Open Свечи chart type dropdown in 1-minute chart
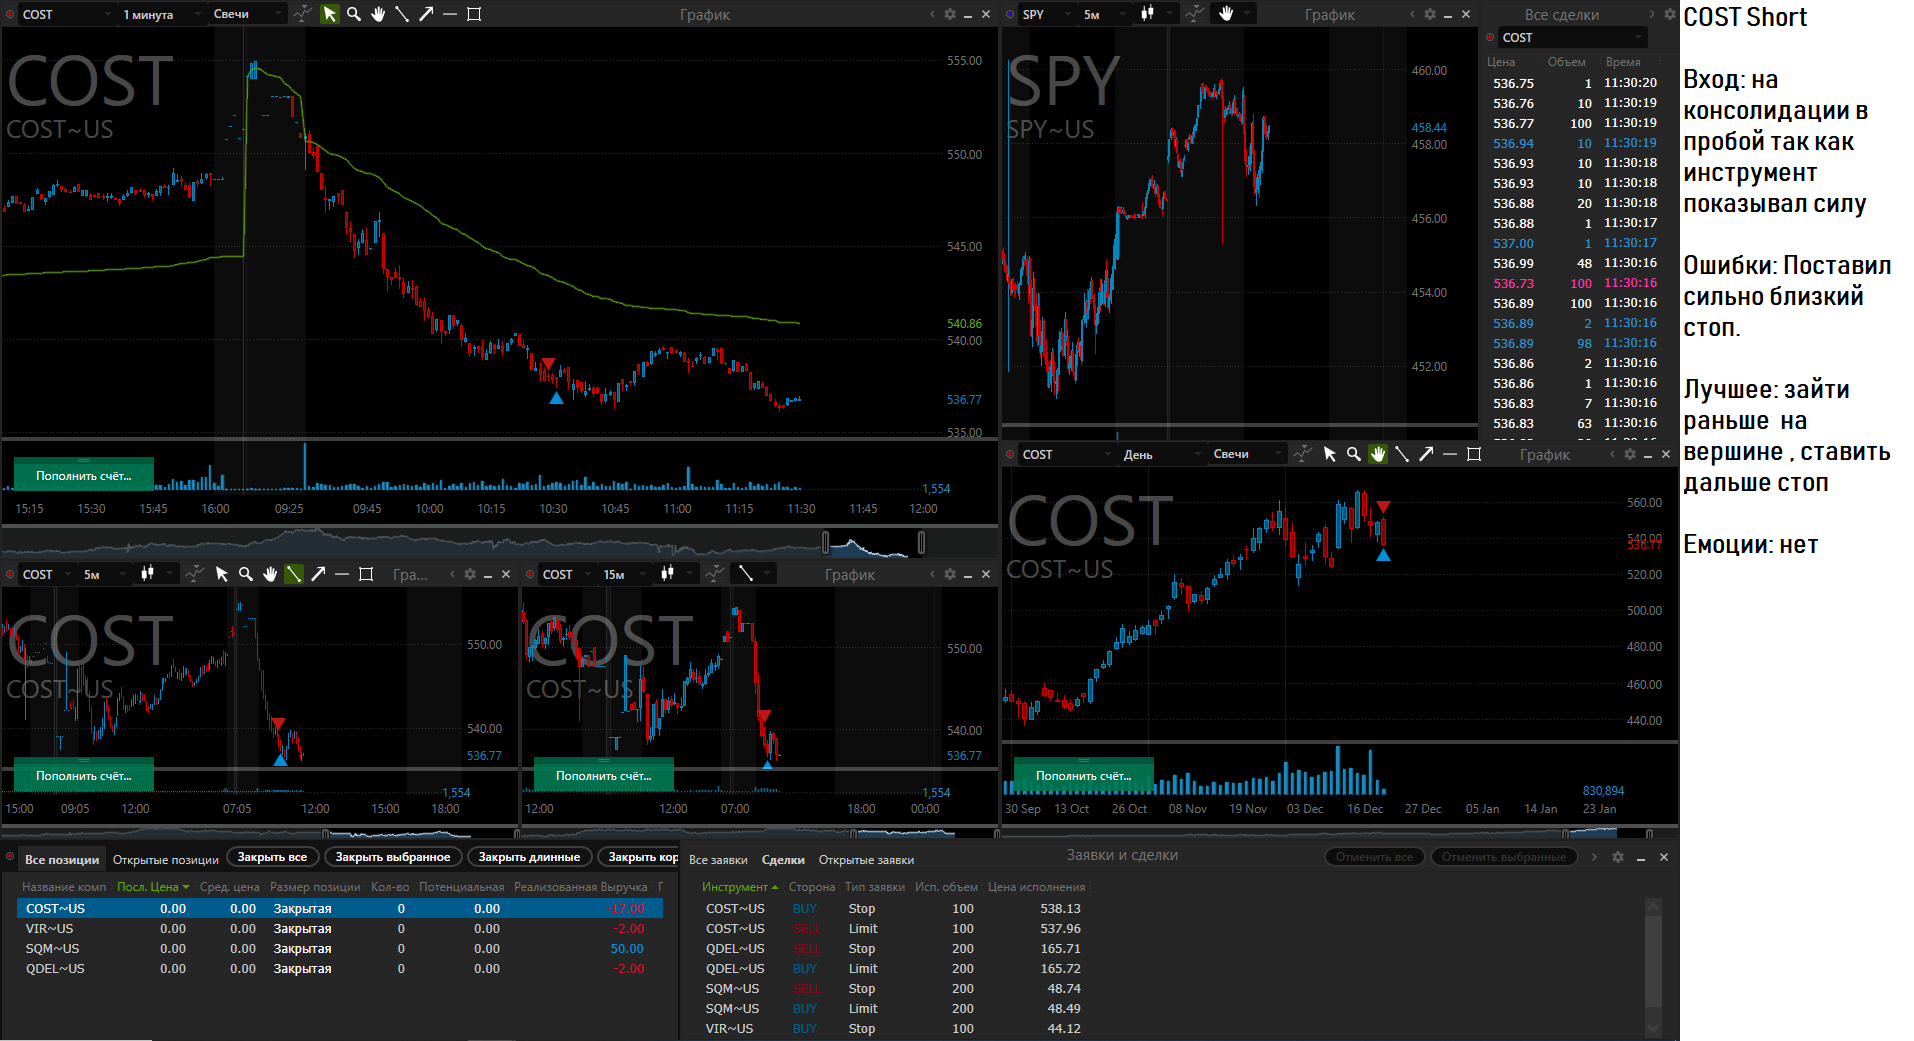This screenshot has width=1914, height=1041. coord(247,14)
